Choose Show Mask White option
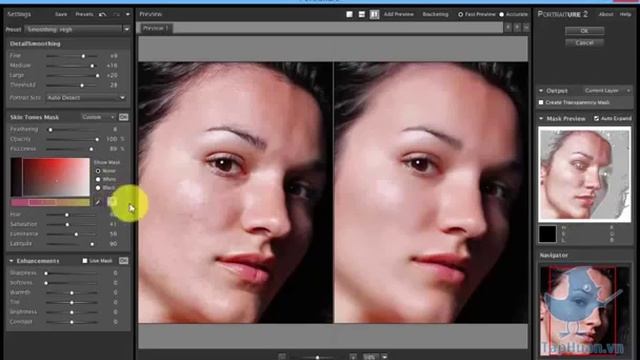Viewport: 640px width, 360px height. pyautogui.click(x=98, y=179)
